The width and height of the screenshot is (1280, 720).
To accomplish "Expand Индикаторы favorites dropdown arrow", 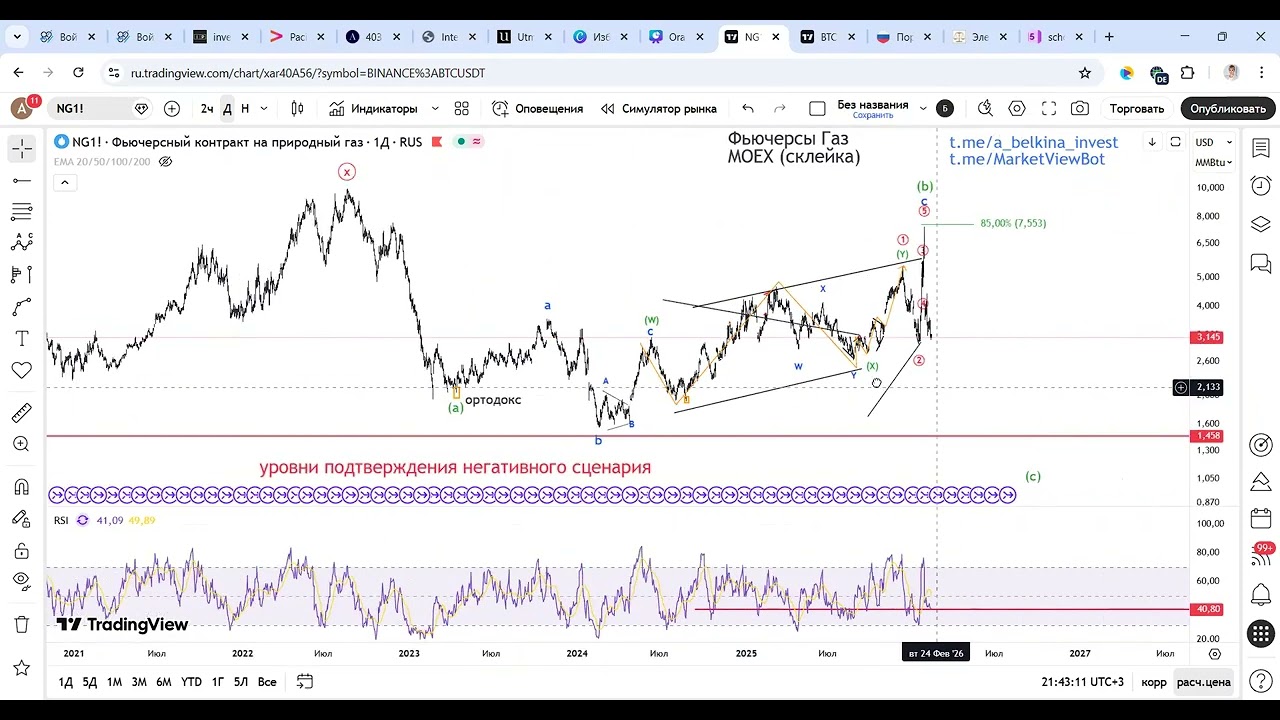I will [x=435, y=108].
